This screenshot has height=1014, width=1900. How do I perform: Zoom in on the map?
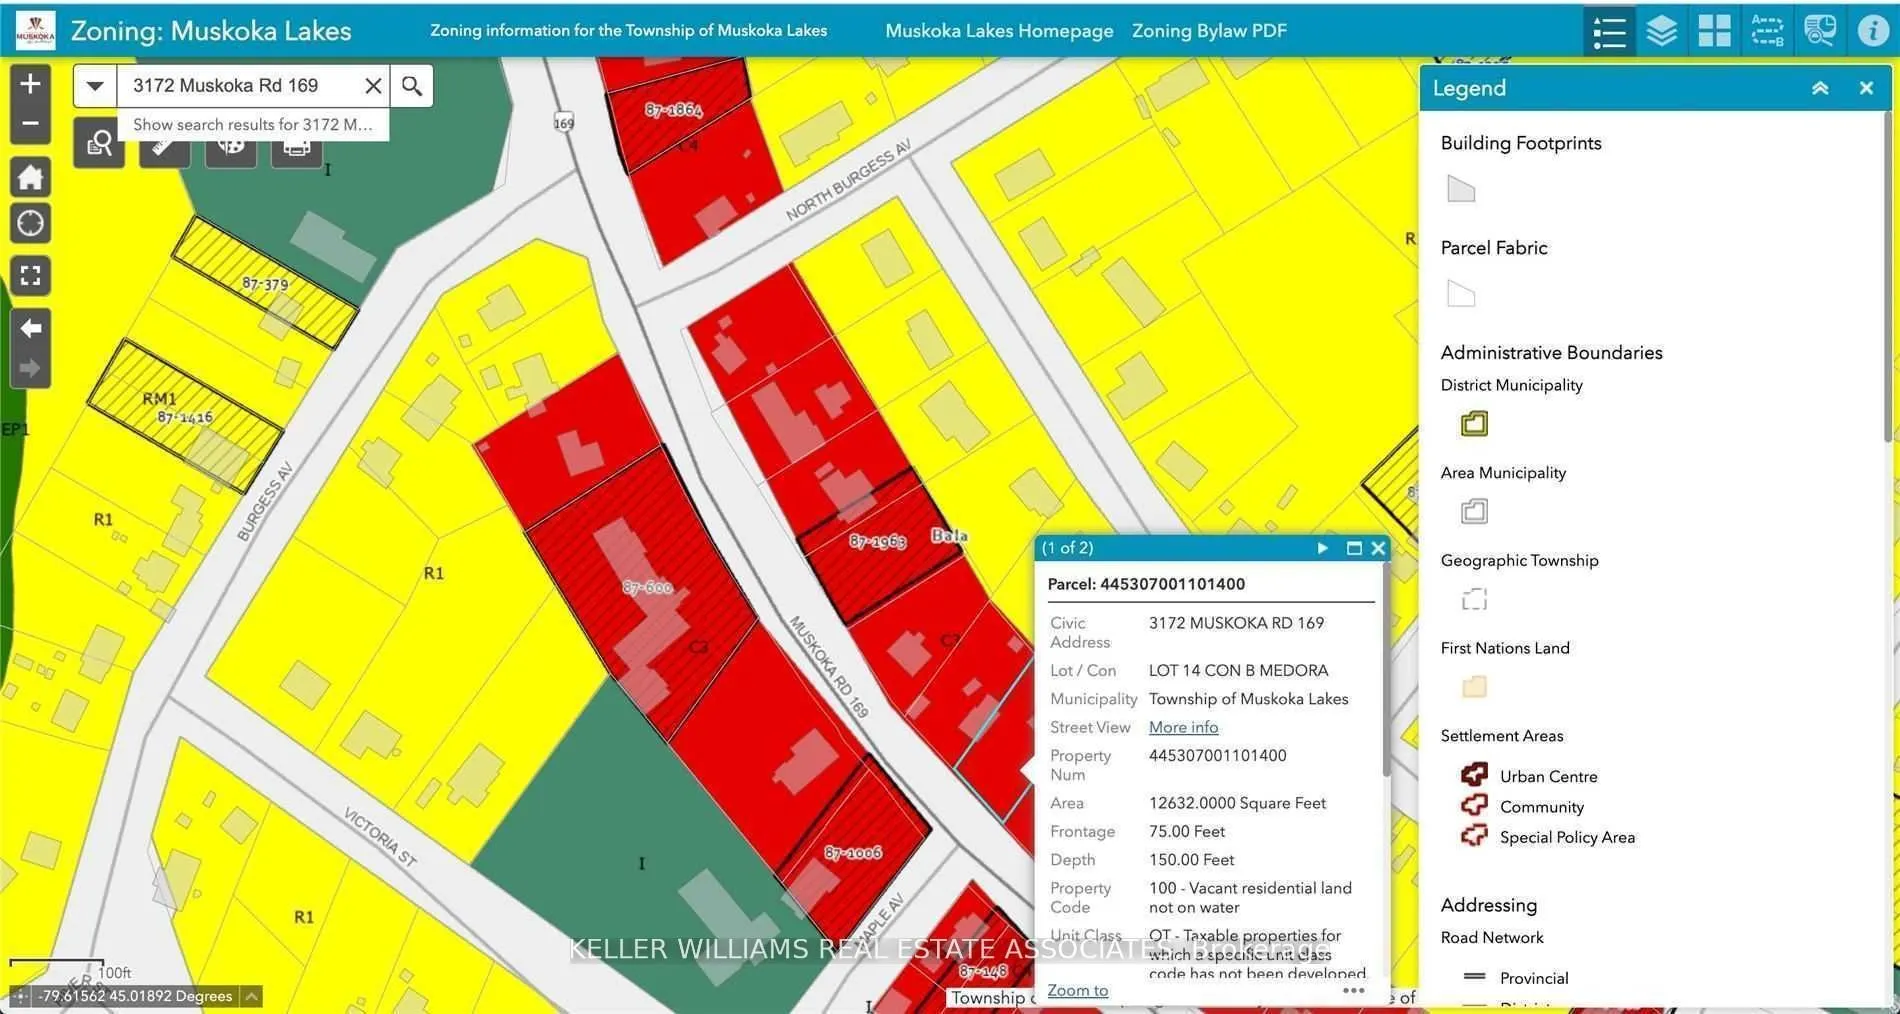click(x=30, y=84)
